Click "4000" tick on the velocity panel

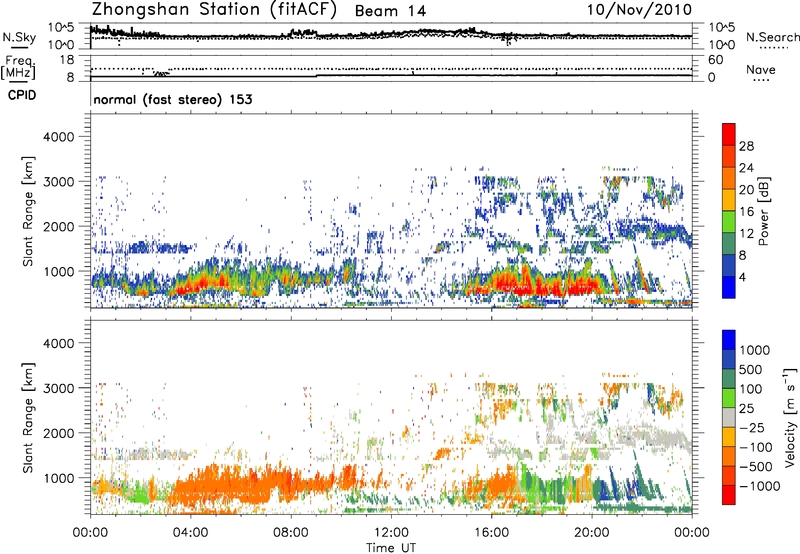[x=59, y=343]
